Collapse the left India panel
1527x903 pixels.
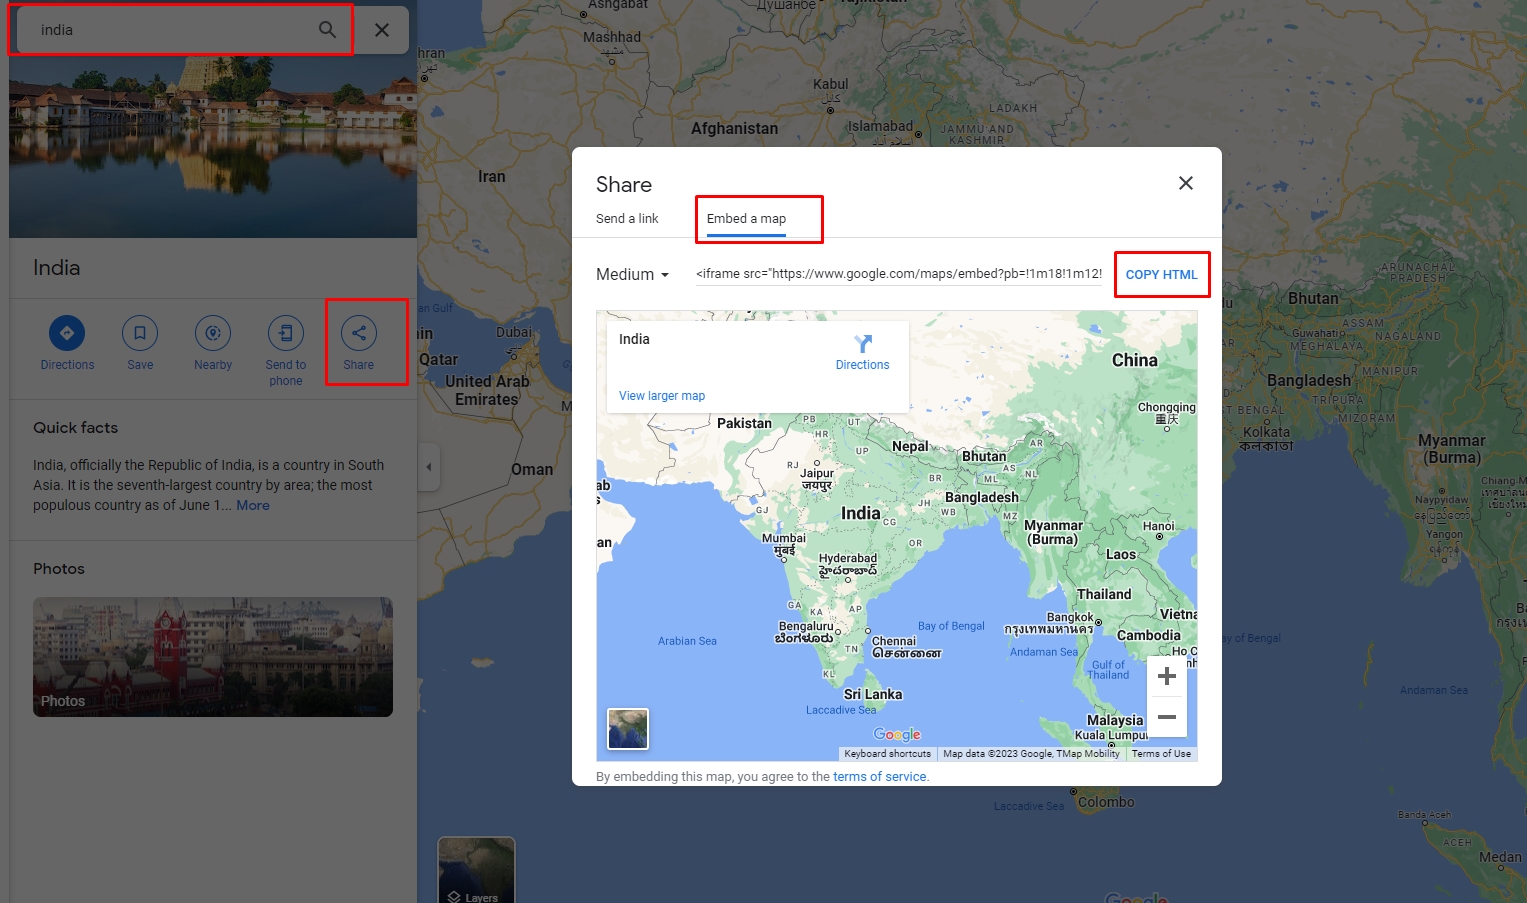coord(428,467)
